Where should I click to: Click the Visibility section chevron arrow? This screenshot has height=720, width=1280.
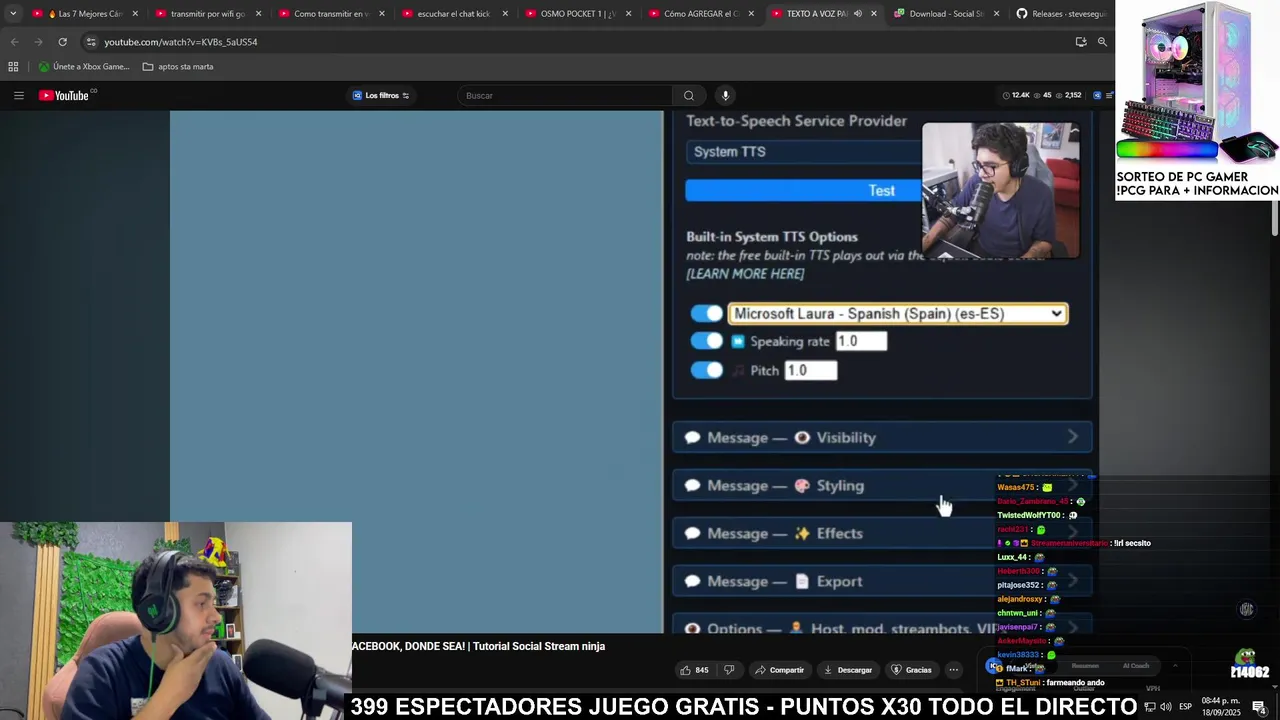[1073, 437]
